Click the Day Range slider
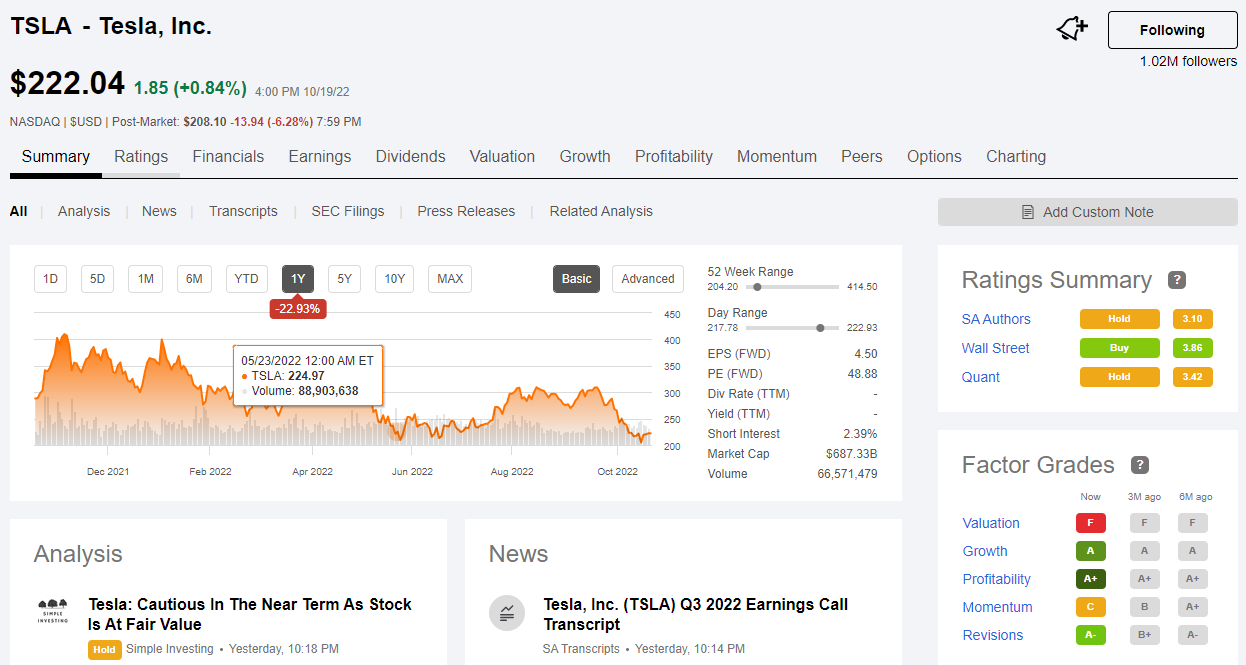Viewport: 1246px width, 665px height. click(792, 328)
